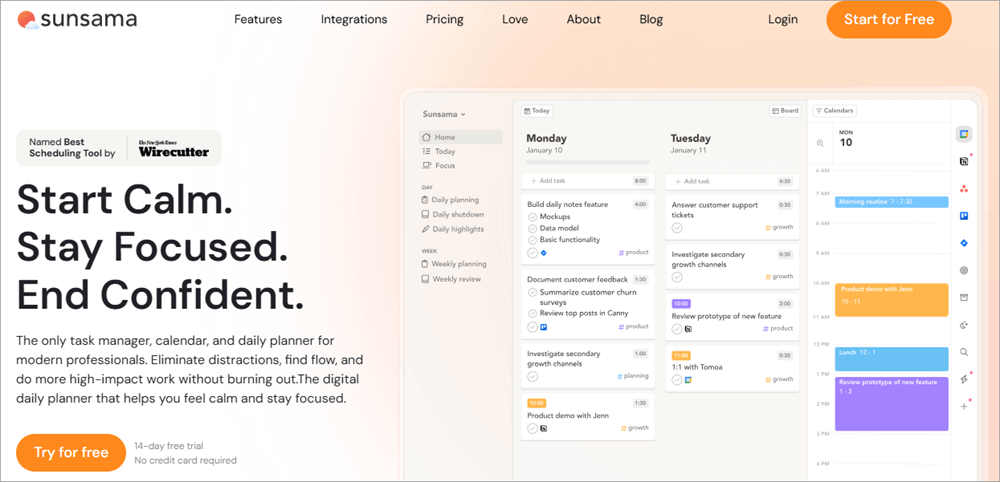Click the objectives target icon in sidebar

(964, 271)
